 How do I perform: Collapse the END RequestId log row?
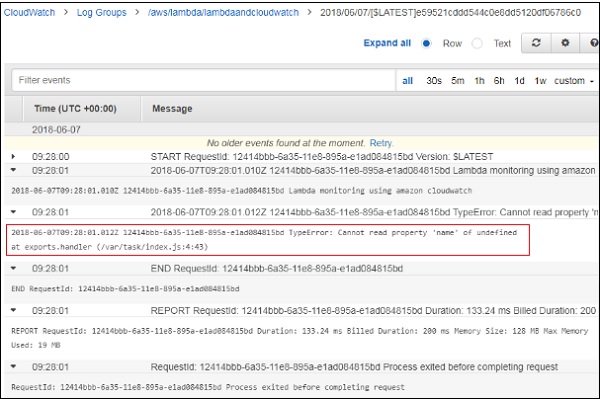tap(13, 269)
